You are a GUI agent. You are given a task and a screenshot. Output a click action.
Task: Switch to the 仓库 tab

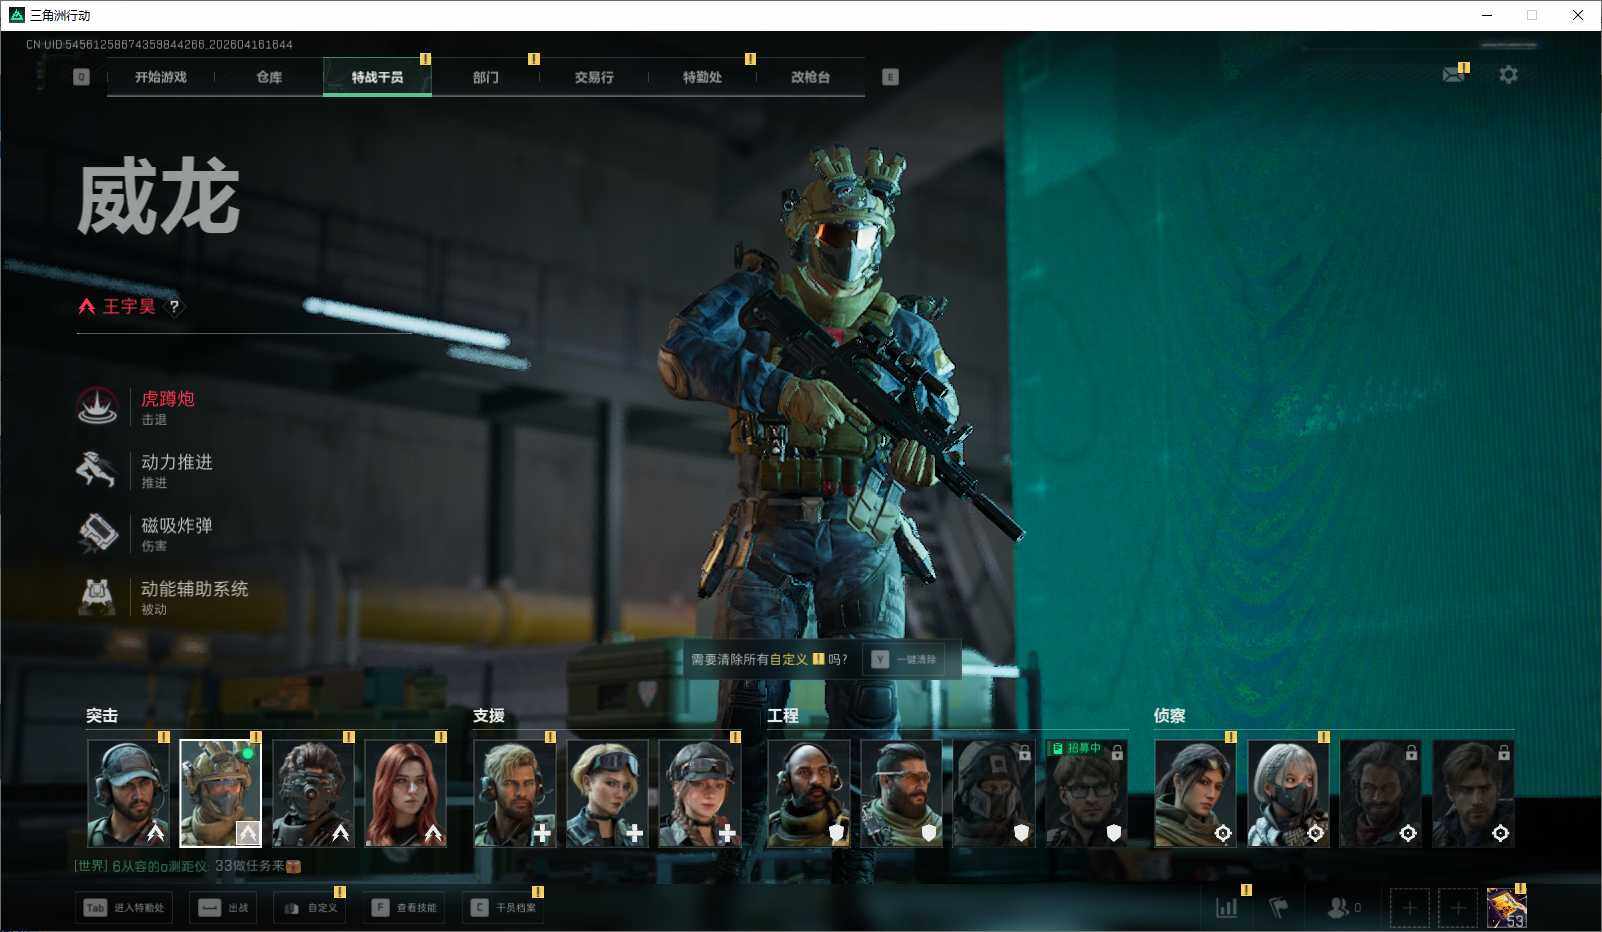pyautogui.click(x=269, y=77)
